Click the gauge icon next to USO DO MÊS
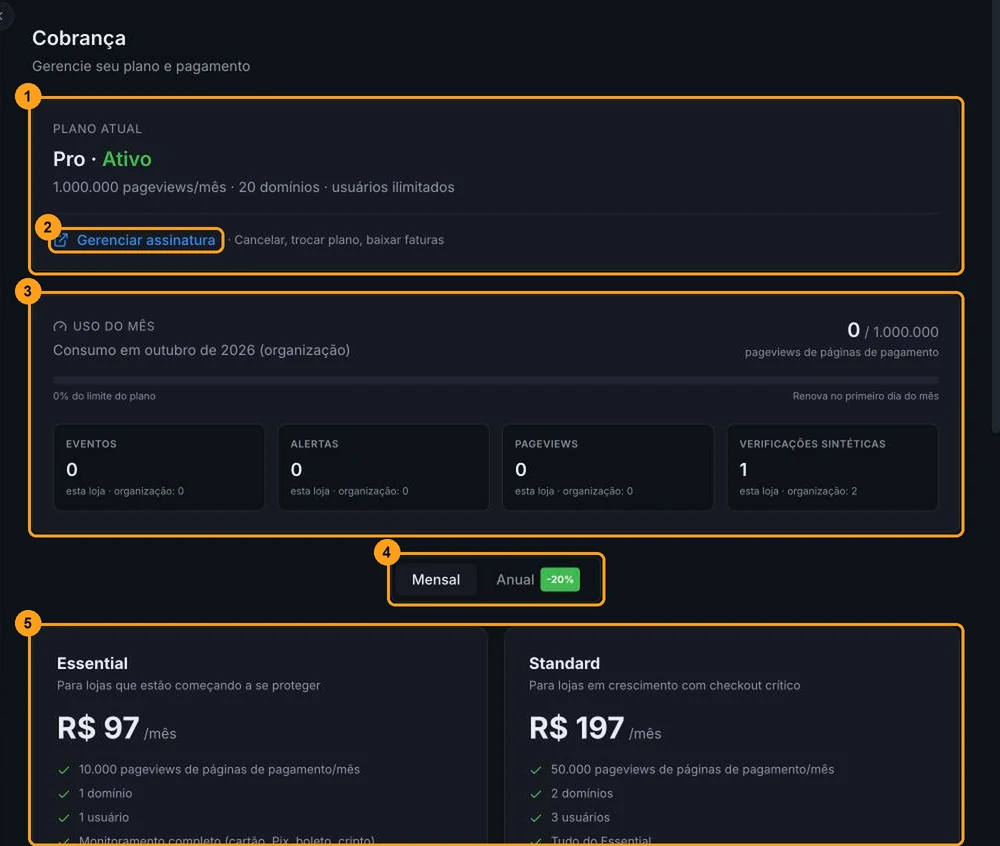Viewport: 1000px width, 846px height. click(x=60, y=326)
